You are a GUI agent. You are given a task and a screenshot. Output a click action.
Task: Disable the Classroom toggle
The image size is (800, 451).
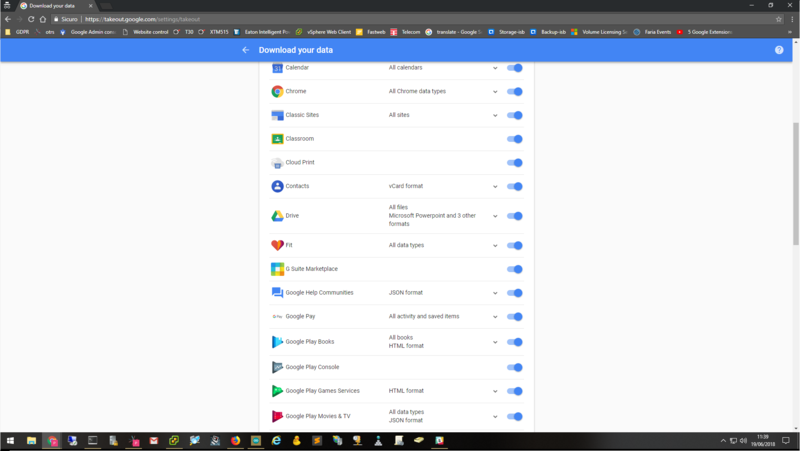514,139
